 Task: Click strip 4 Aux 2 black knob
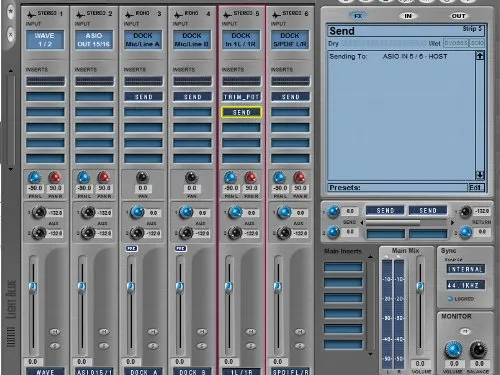(186, 233)
